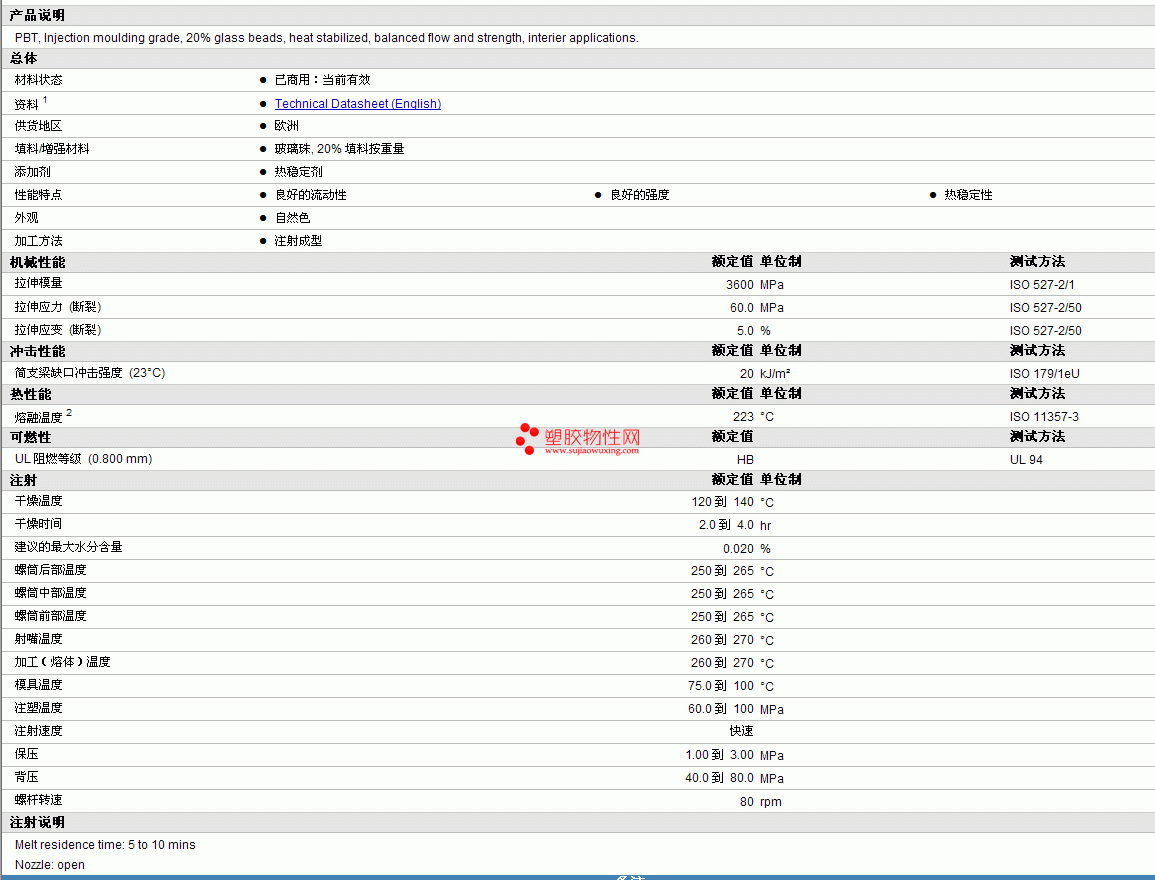Click the 20 kJ/m² impact value
Screen dimensions: 1155x880
(765, 373)
